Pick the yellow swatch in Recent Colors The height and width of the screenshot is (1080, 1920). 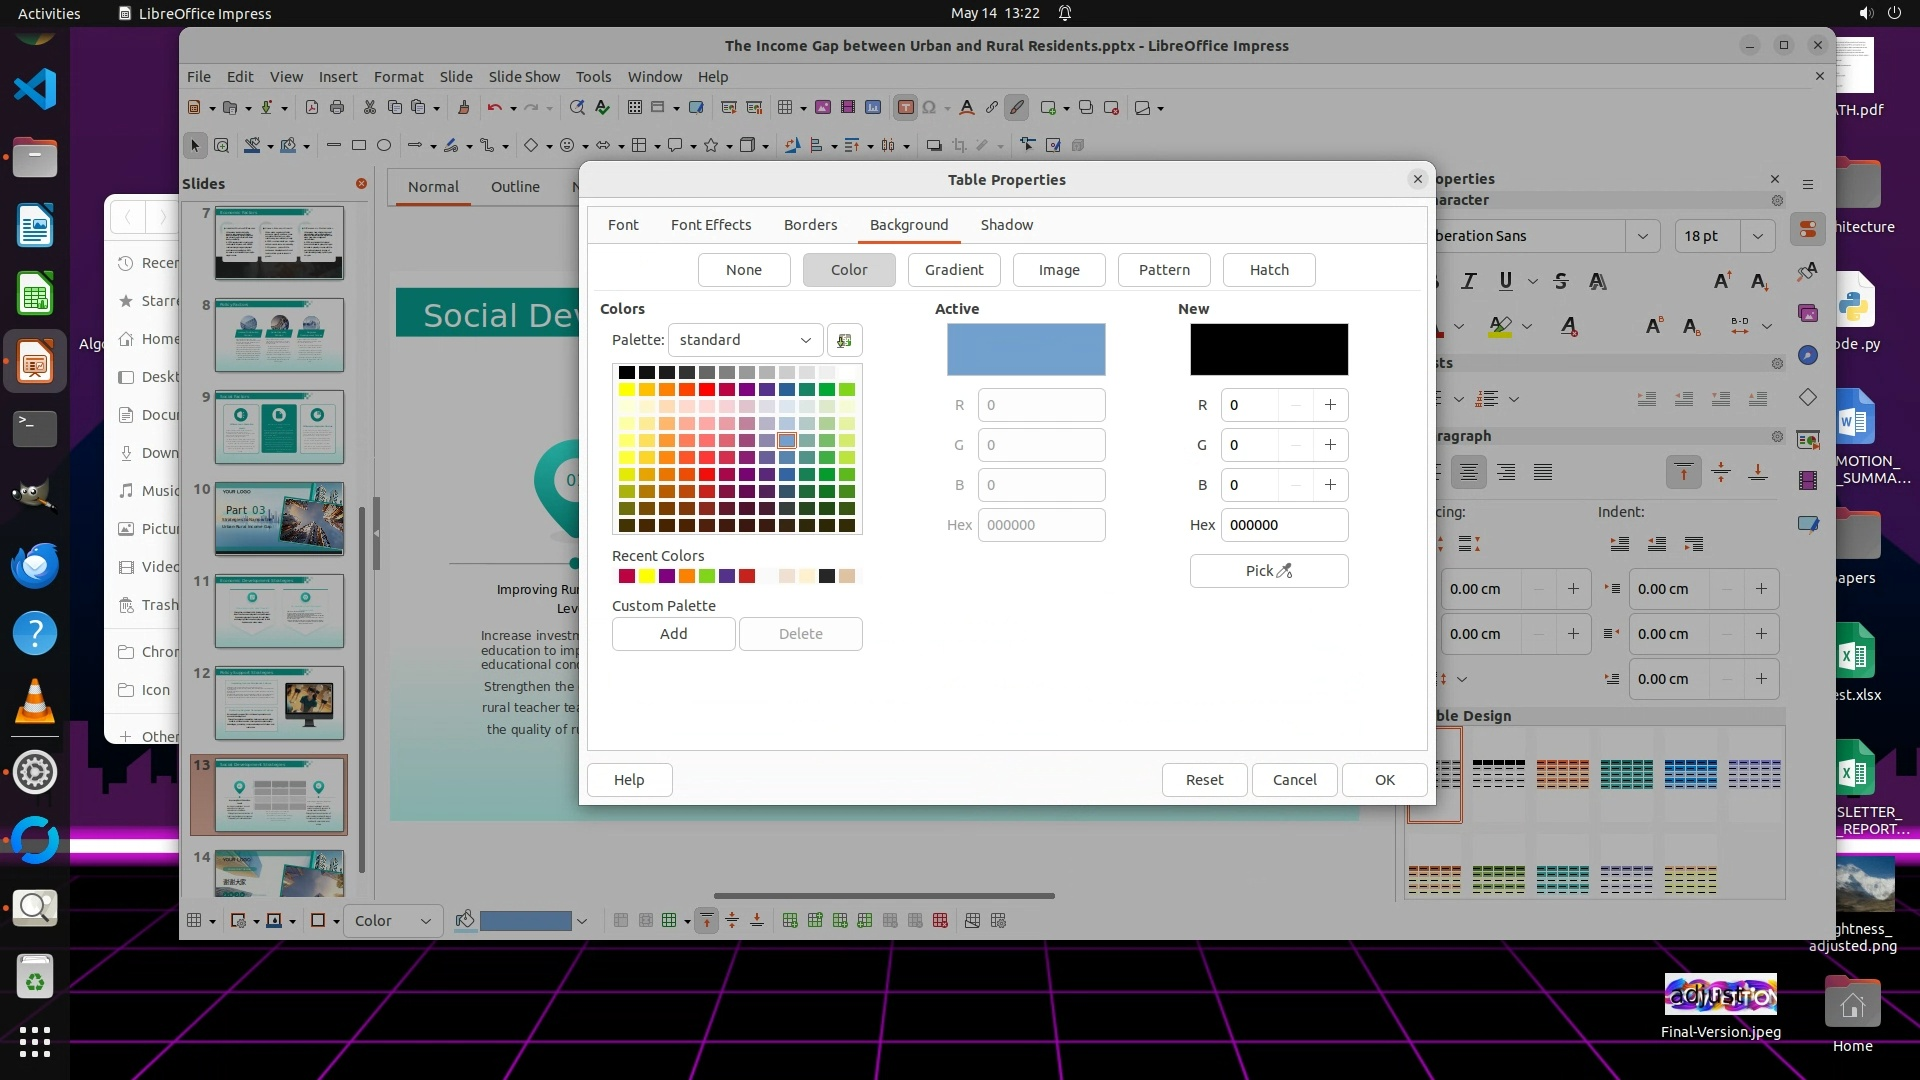pyautogui.click(x=647, y=576)
